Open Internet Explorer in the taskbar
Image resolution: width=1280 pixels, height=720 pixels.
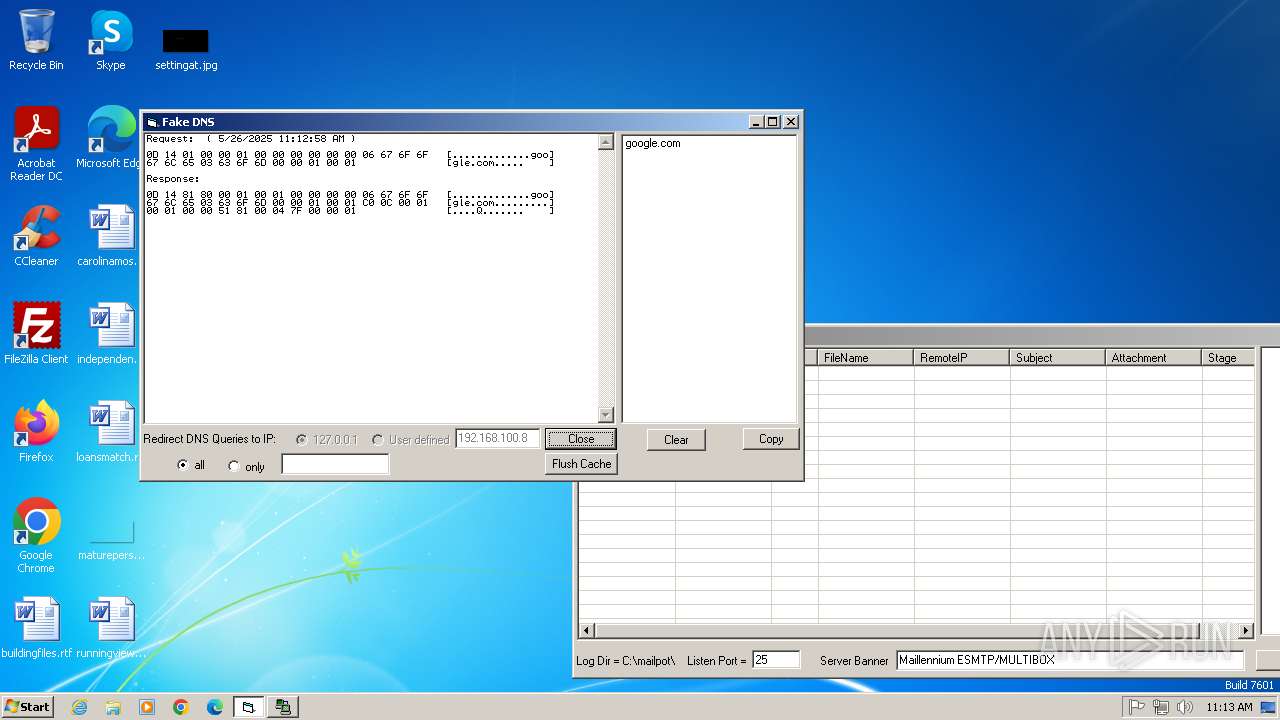(79, 707)
